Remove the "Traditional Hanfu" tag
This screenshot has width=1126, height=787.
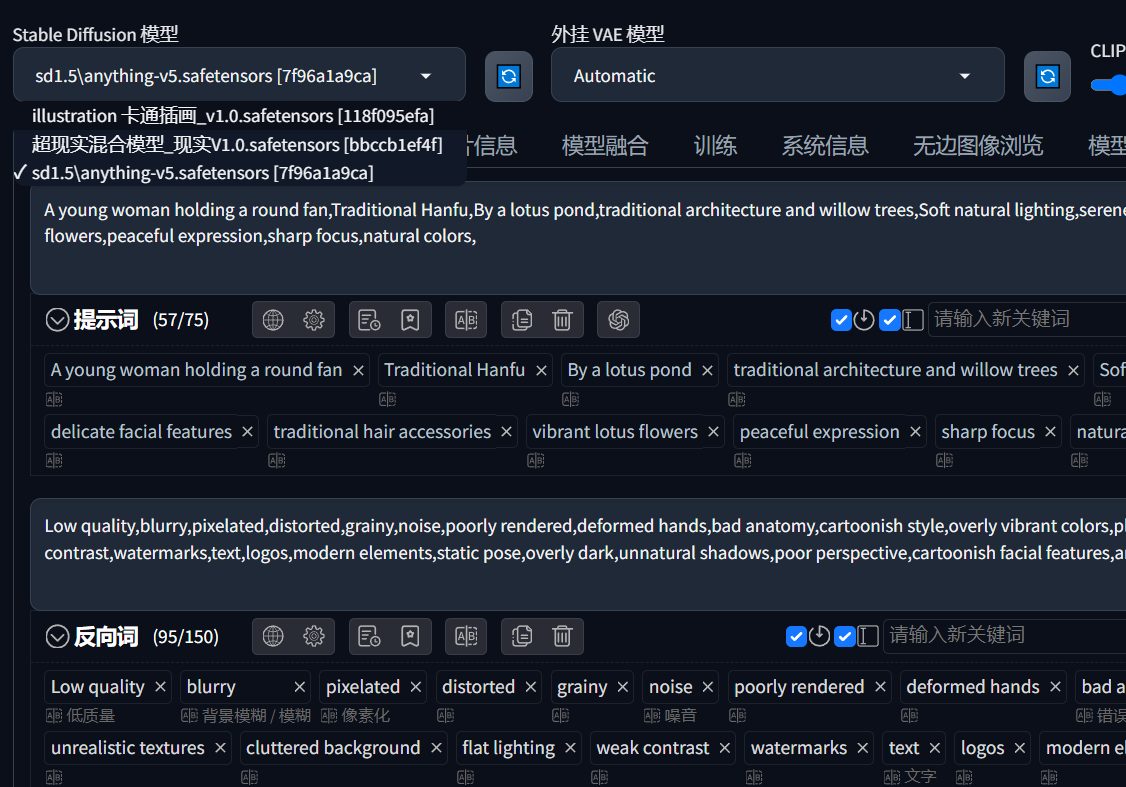pos(541,371)
